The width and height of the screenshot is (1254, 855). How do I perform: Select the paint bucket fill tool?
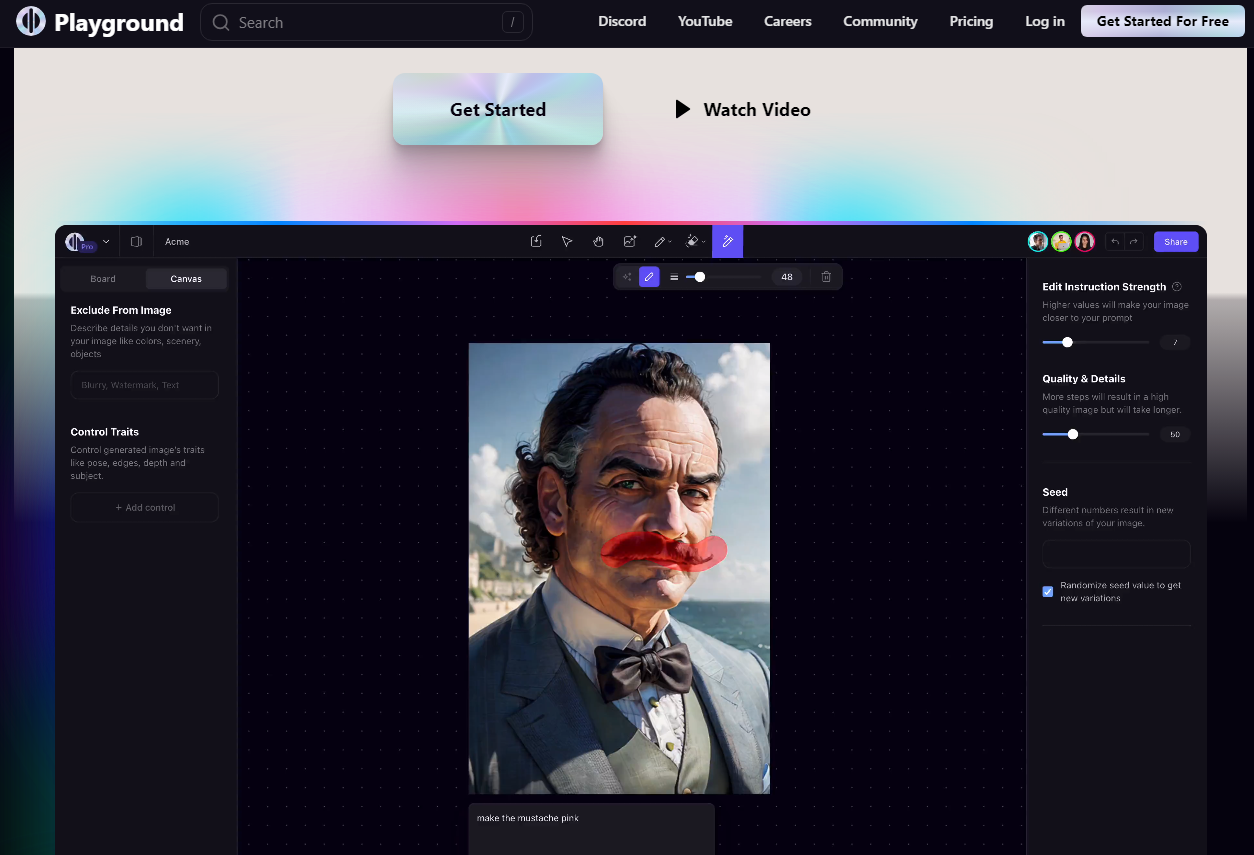(691, 241)
